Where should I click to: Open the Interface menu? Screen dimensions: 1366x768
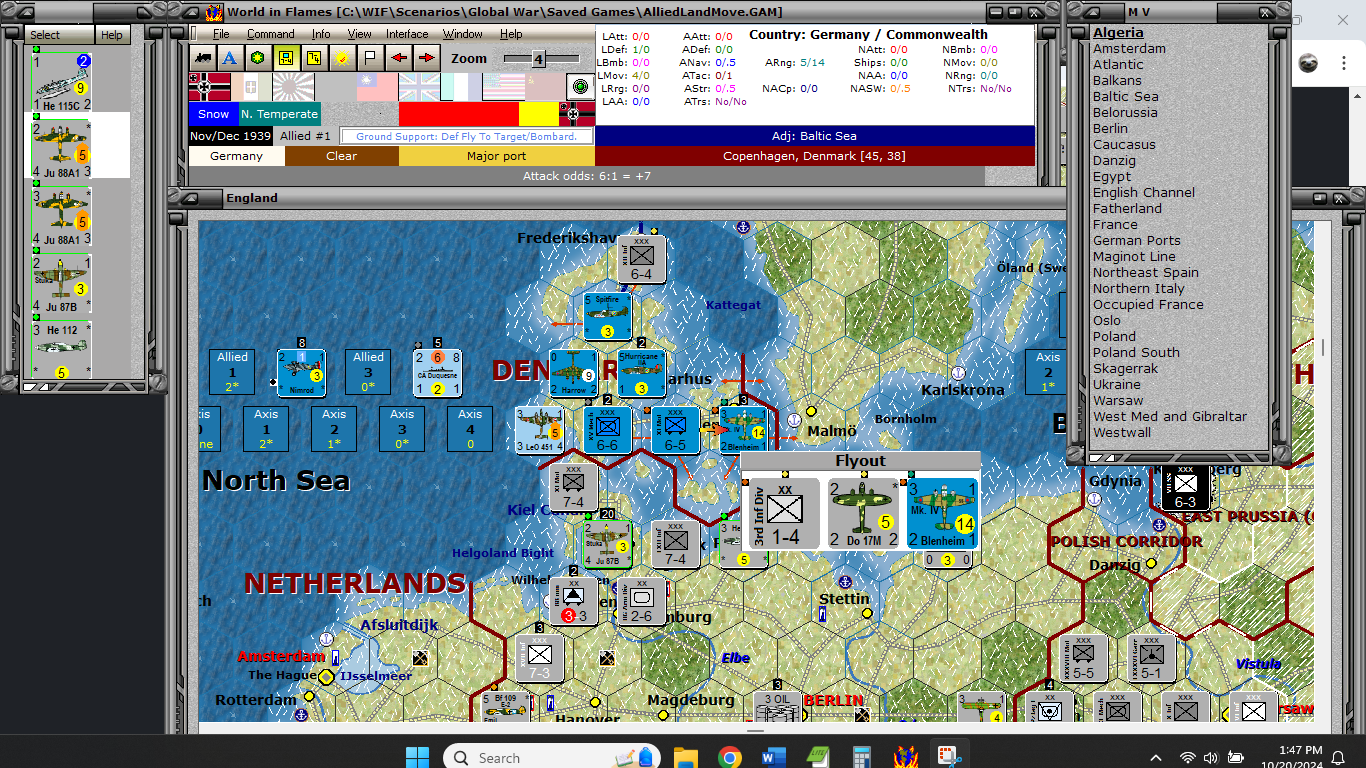coord(407,34)
